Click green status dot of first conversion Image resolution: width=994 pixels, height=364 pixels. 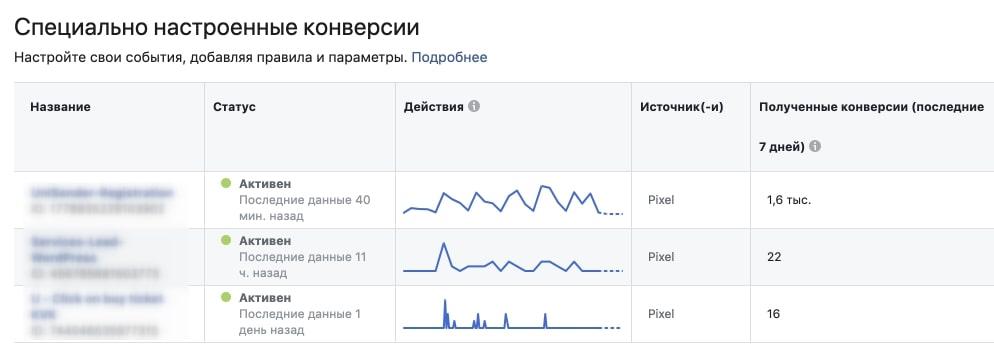(x=226, y=184)
